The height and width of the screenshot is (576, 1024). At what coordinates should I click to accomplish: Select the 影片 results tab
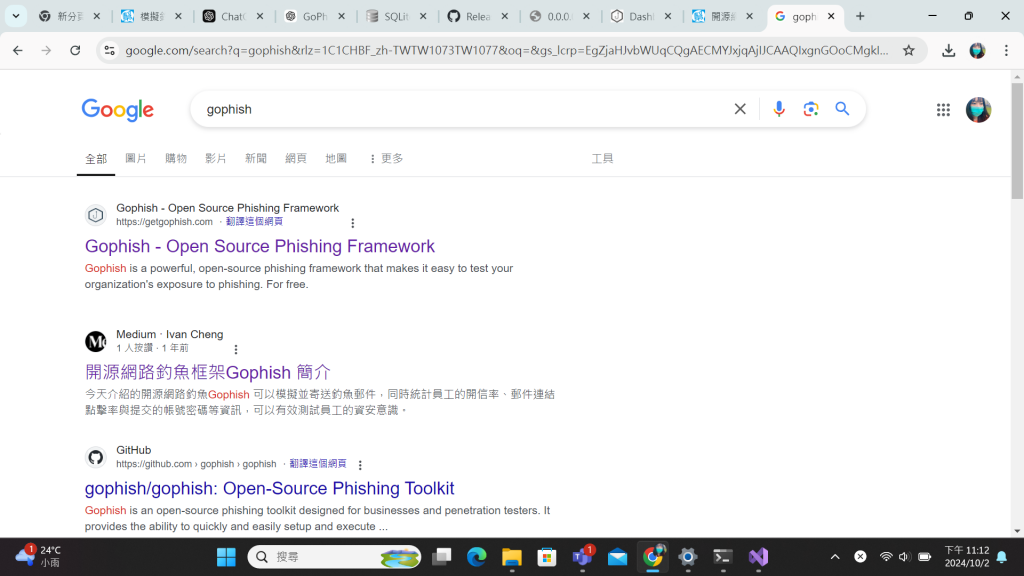click(x=216, y=159)
